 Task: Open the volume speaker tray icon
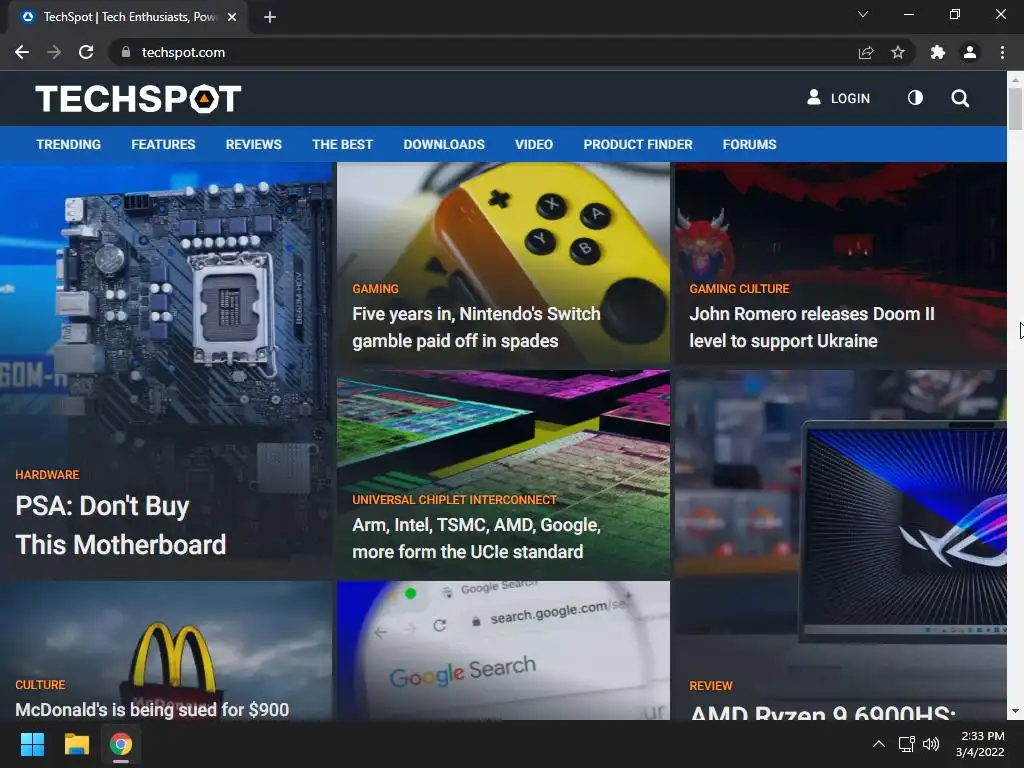point(931,744)
